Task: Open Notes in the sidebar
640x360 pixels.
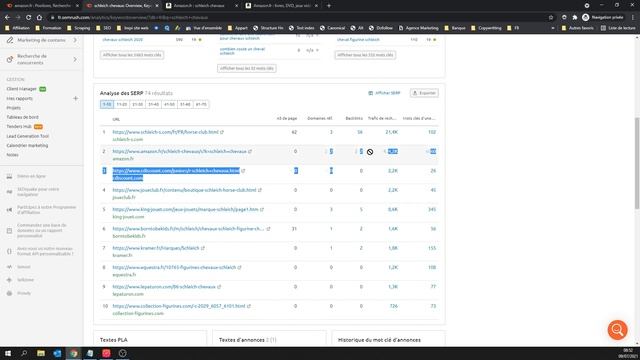Action: [x=12, y=155]
